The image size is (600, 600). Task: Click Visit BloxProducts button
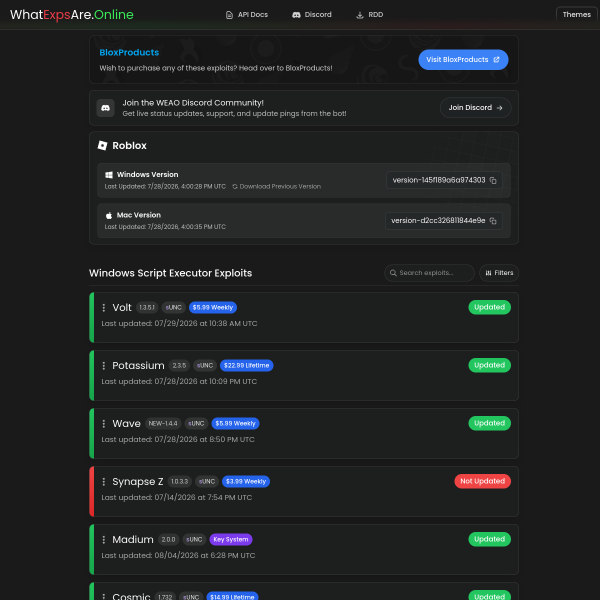tap(463, 60)
